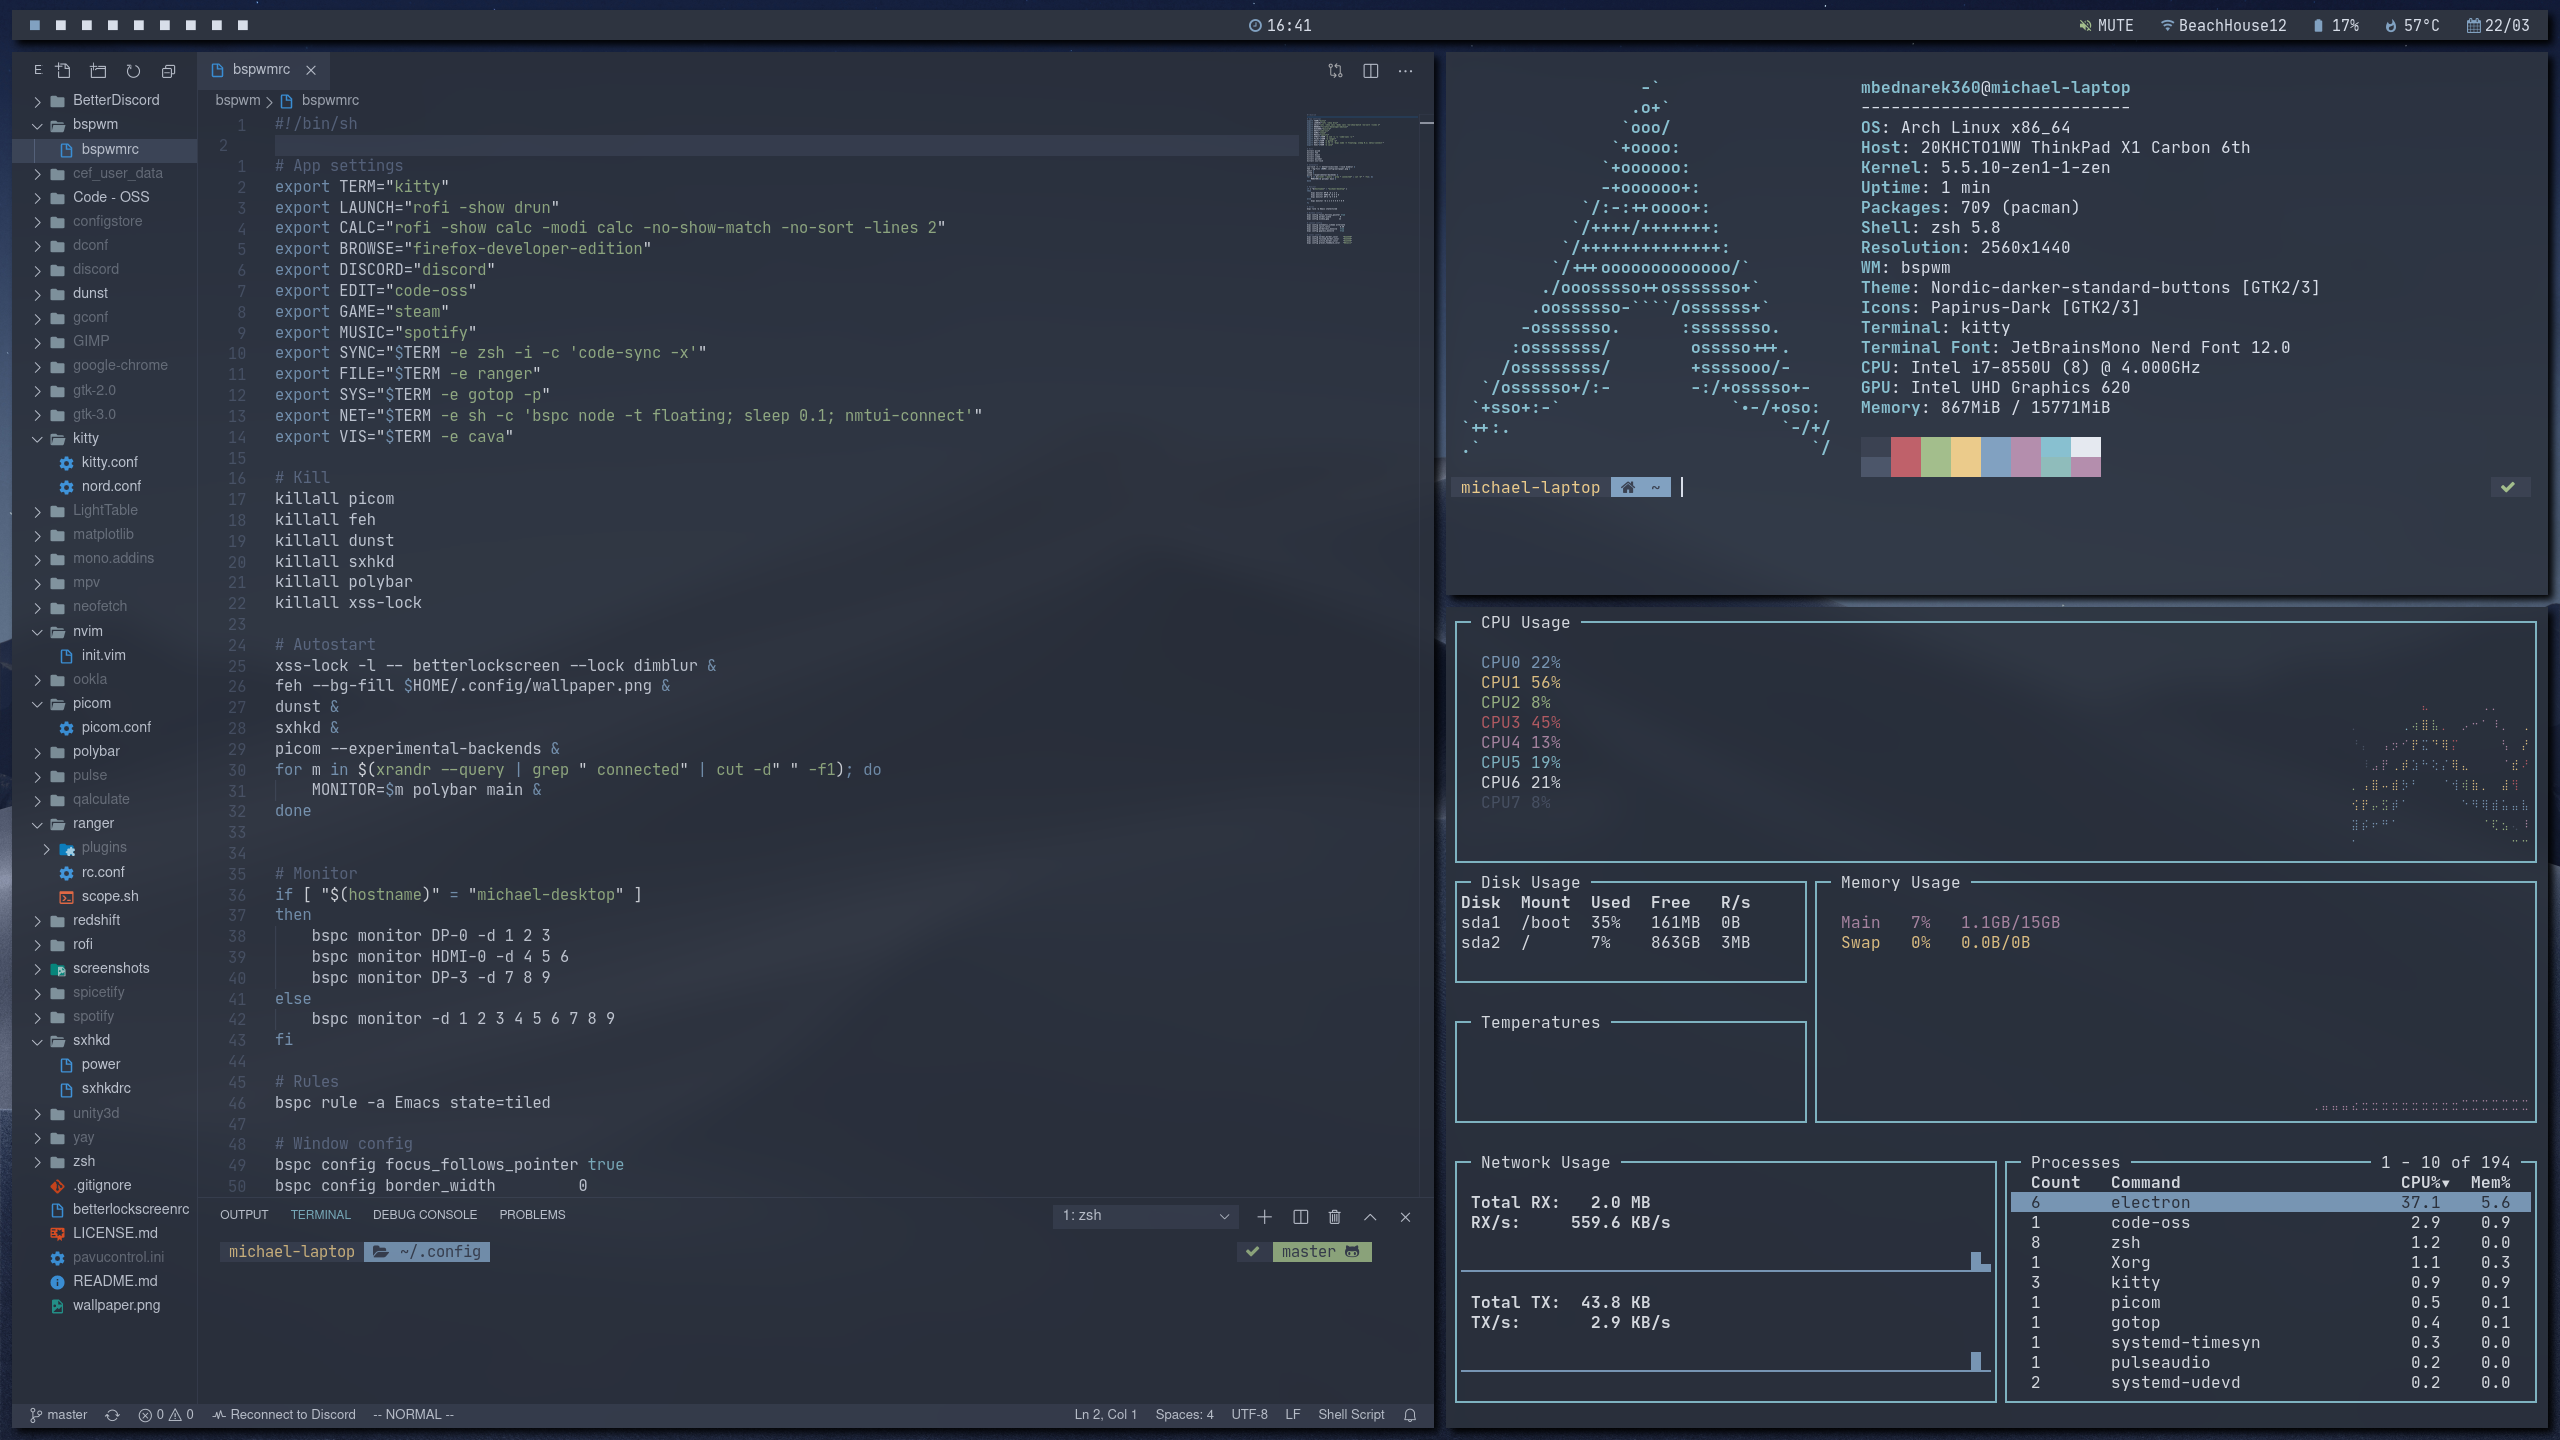
Task: Maximize terminal panel with the up chevron
Action: pyautogui.click(x=1370, y=1217)
